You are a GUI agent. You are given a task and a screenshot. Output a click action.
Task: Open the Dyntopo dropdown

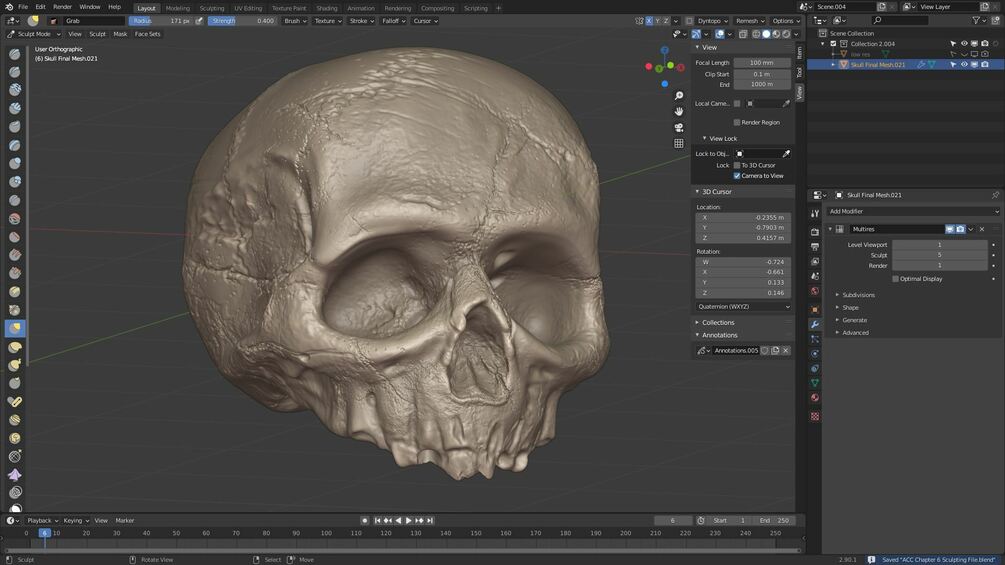713,20
